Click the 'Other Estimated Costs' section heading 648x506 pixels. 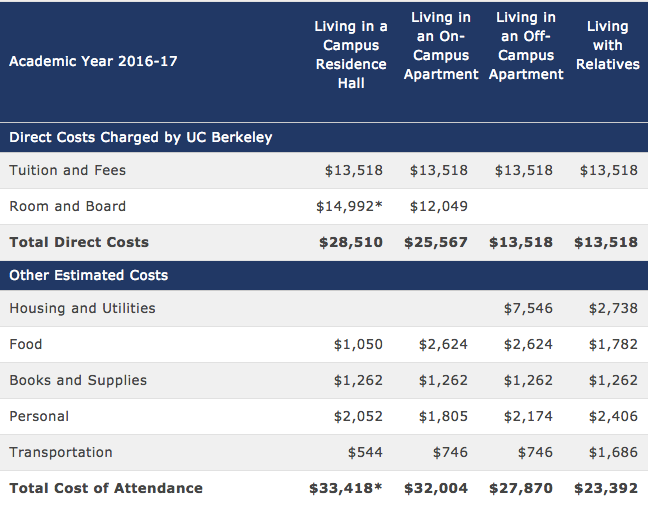pyautogui.click(x=88, y=275)
